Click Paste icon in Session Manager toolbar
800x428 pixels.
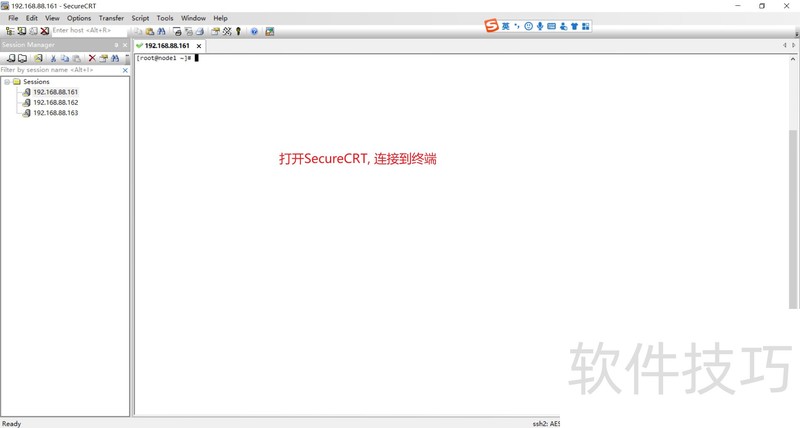click(x=77, y=59)
